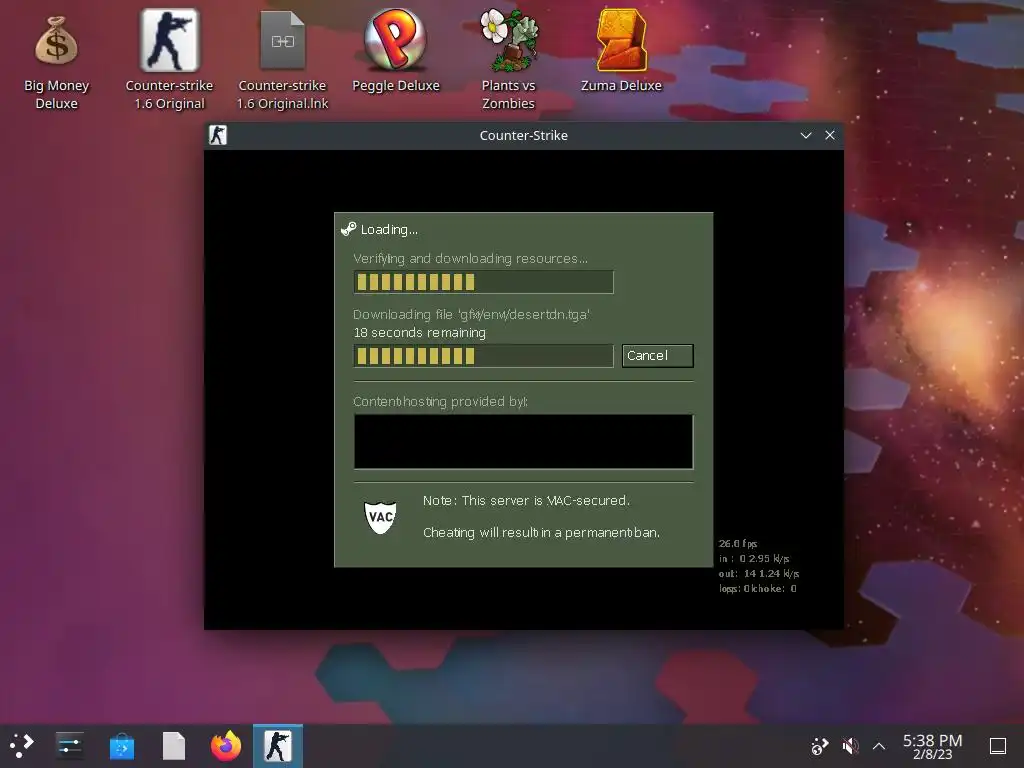Open the file manager taskbar icon
This screenshot has height=768, width=1024.
[x=174, y=746]
